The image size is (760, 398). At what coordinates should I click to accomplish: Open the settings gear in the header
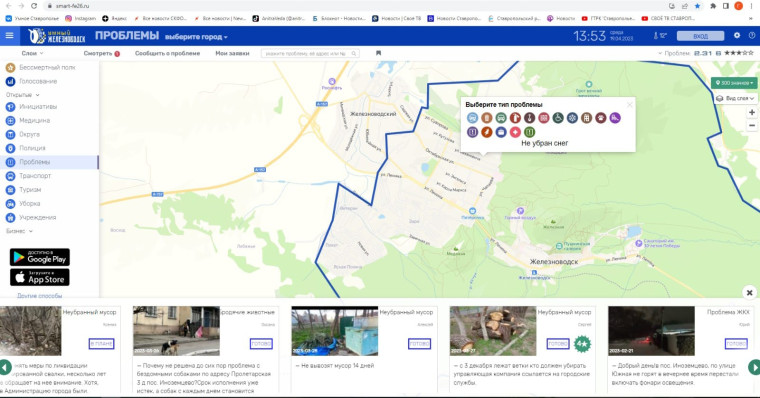737,35
